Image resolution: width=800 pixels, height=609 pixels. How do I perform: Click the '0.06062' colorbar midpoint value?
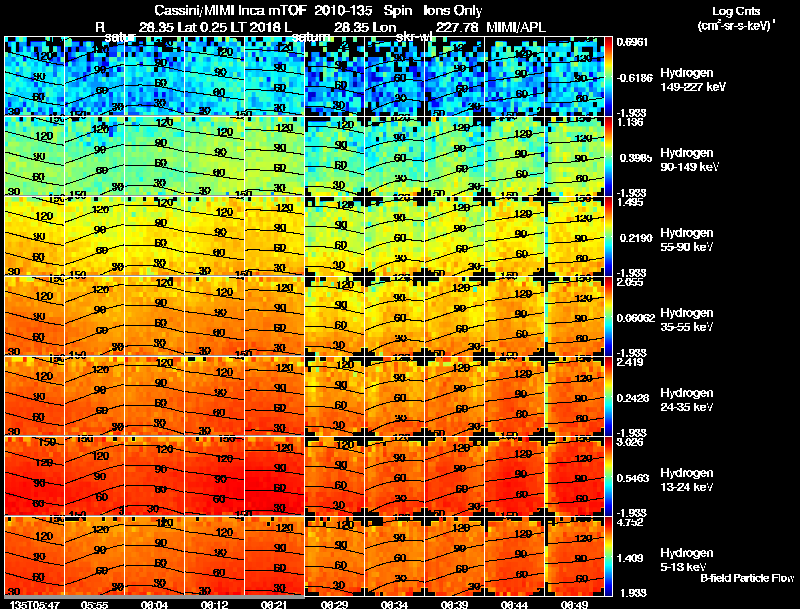click(635, 318)
